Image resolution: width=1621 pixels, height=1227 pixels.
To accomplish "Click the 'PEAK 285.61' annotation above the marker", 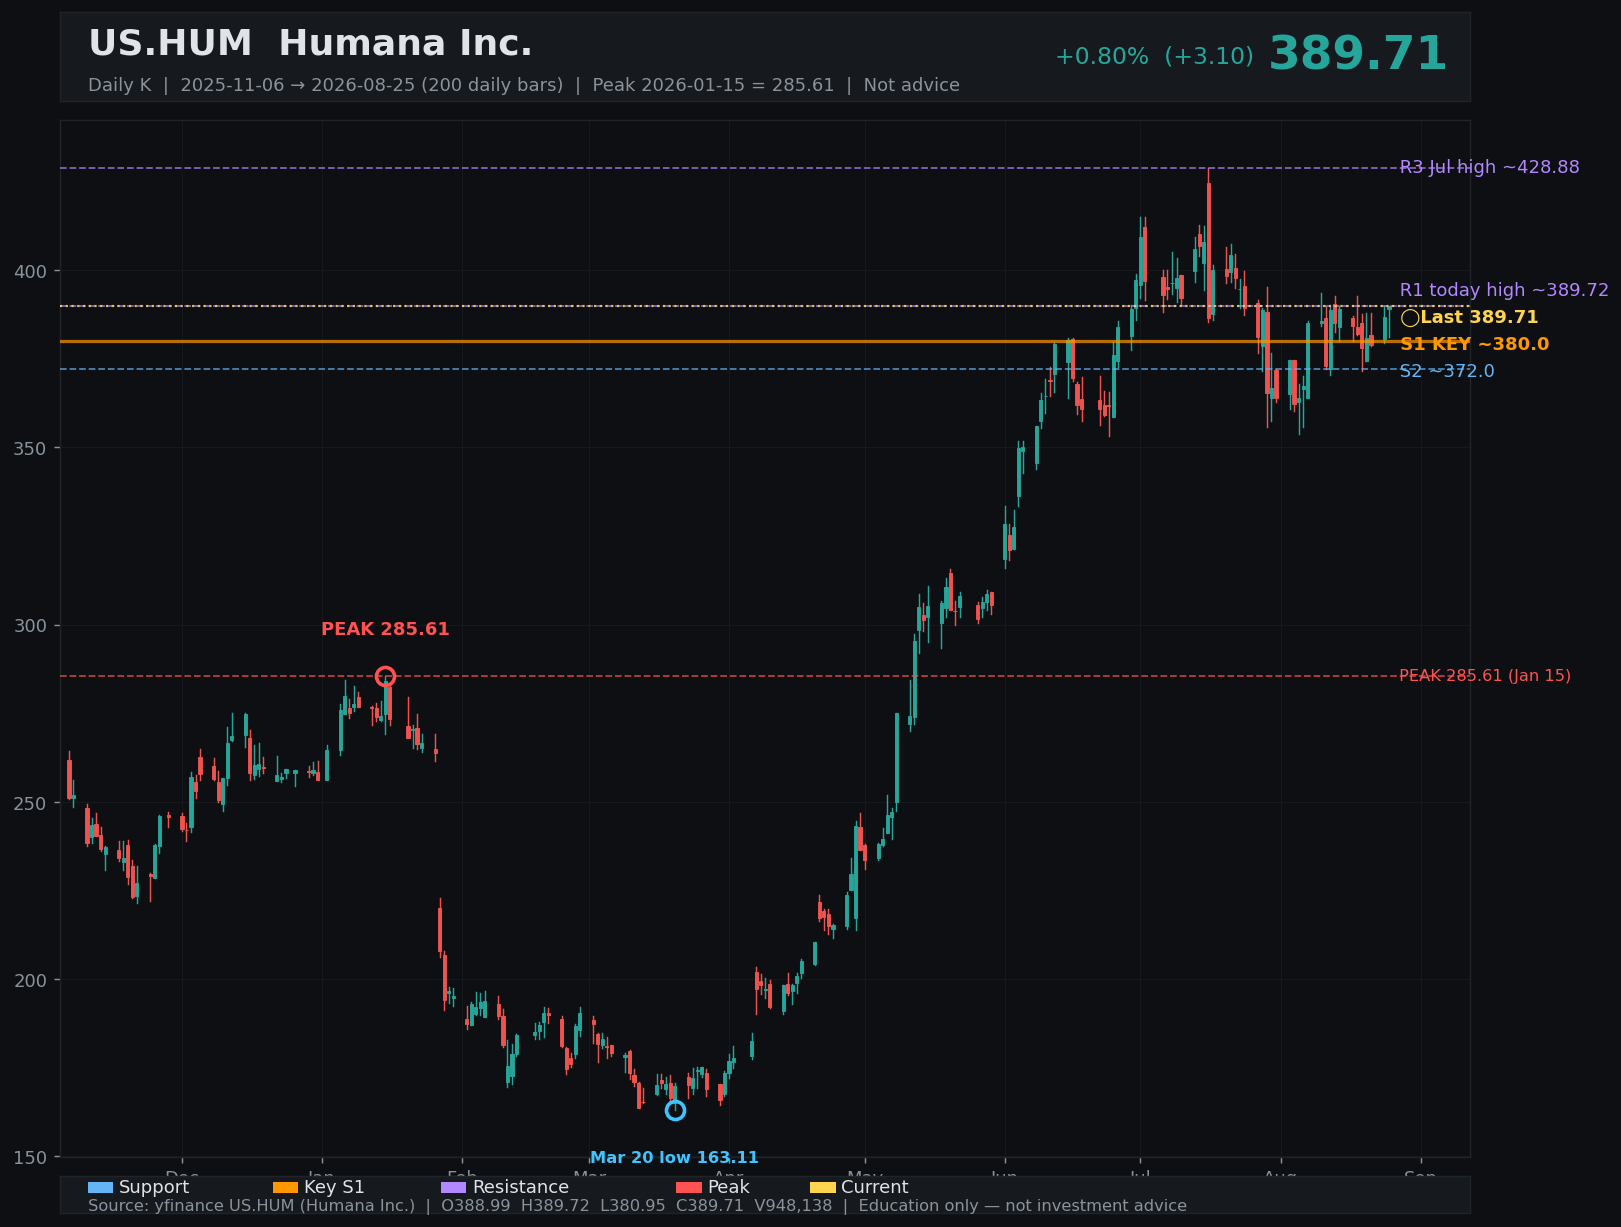I will 385,629.
